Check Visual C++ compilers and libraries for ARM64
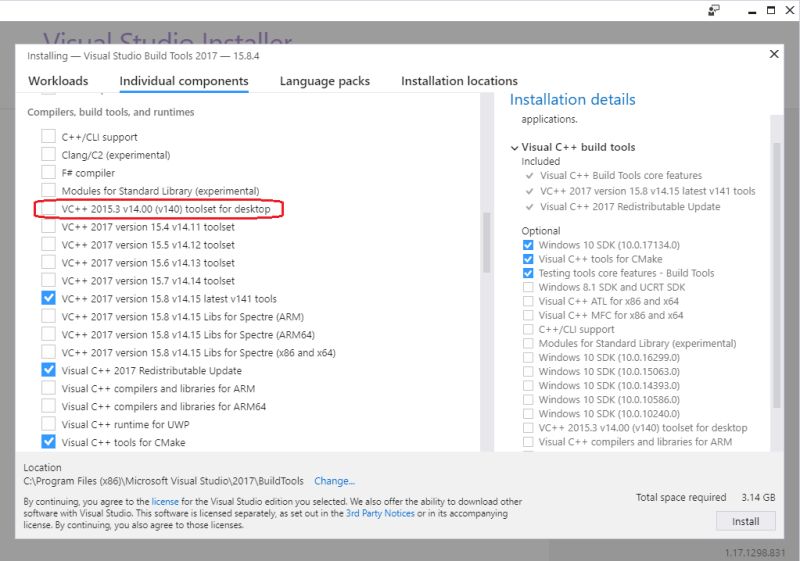Image resolution: width=800 pixels, height=561 pixels. coord(48,406)
